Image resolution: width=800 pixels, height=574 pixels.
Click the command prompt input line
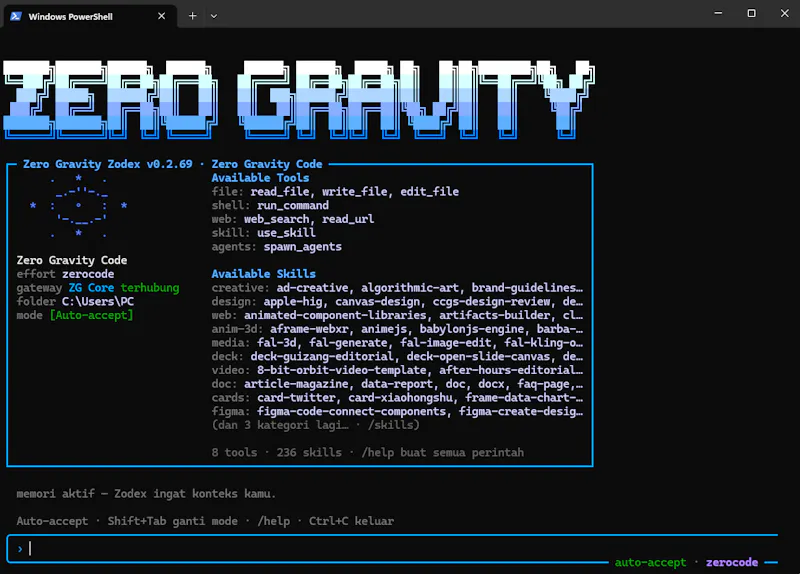click(393, 548)
